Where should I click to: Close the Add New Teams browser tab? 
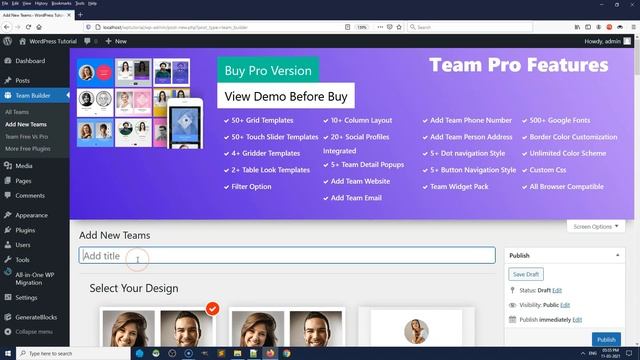[69, 15]
